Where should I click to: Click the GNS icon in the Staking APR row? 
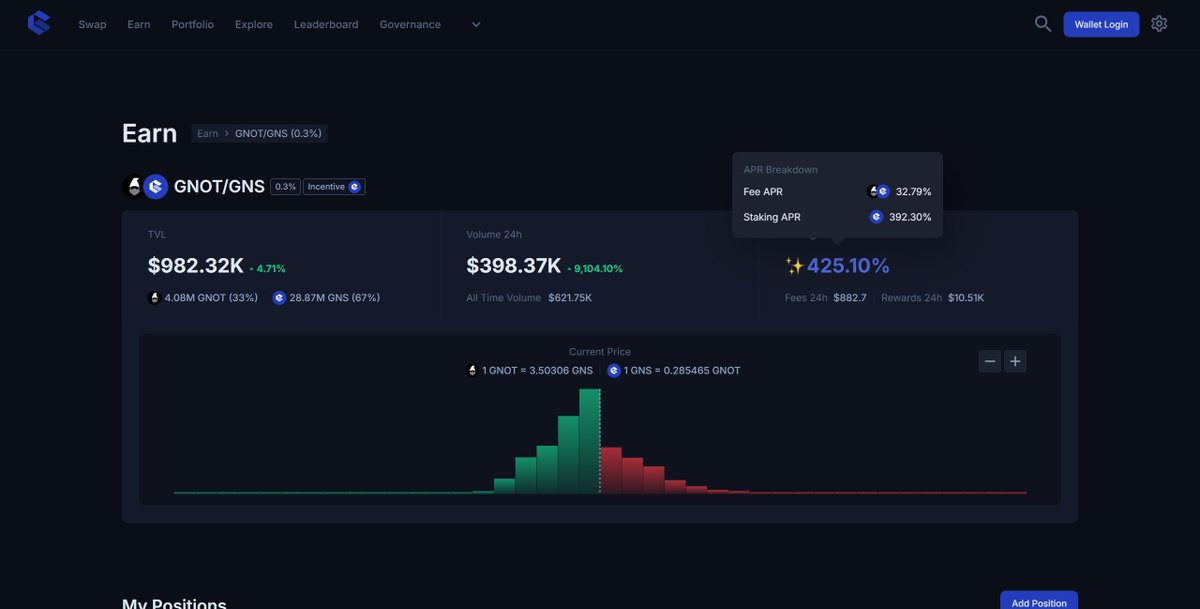point(877,217)
